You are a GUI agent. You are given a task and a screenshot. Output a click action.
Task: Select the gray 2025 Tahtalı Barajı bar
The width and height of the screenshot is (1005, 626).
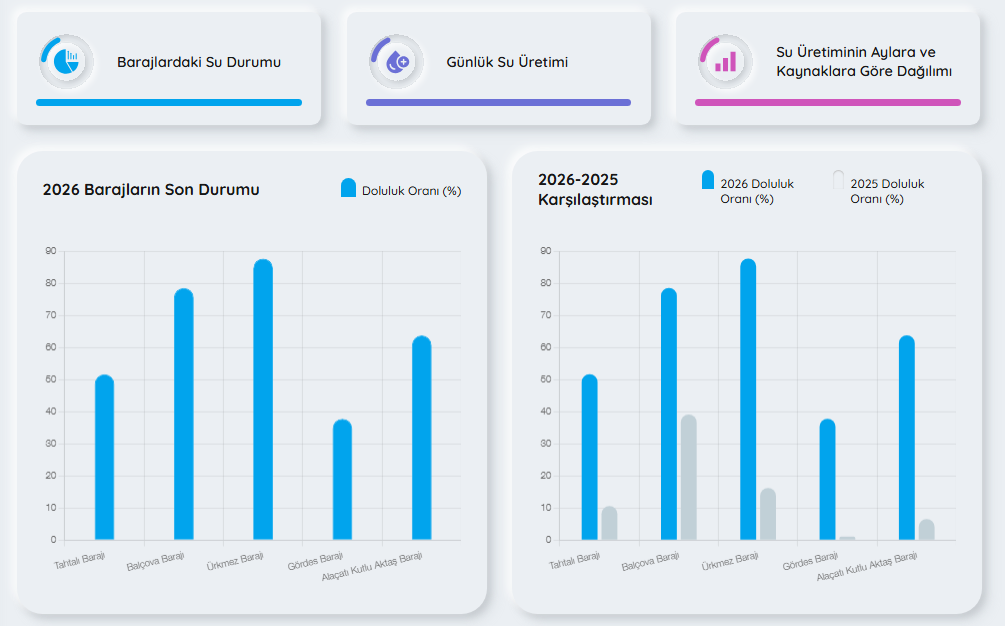click(x=610, y=523)
